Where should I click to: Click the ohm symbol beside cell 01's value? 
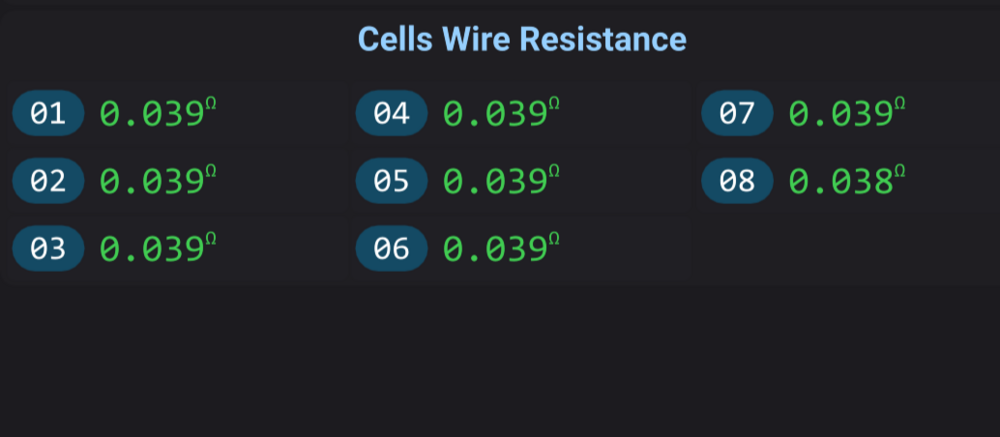tap(211, 103)
